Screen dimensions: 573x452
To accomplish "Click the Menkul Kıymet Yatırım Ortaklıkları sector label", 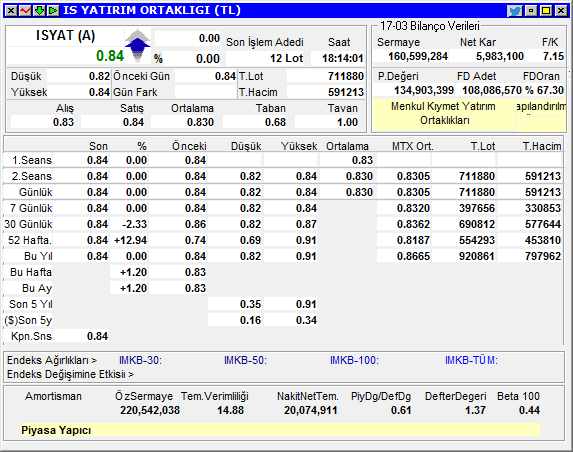I will click(x=444, y=113).
